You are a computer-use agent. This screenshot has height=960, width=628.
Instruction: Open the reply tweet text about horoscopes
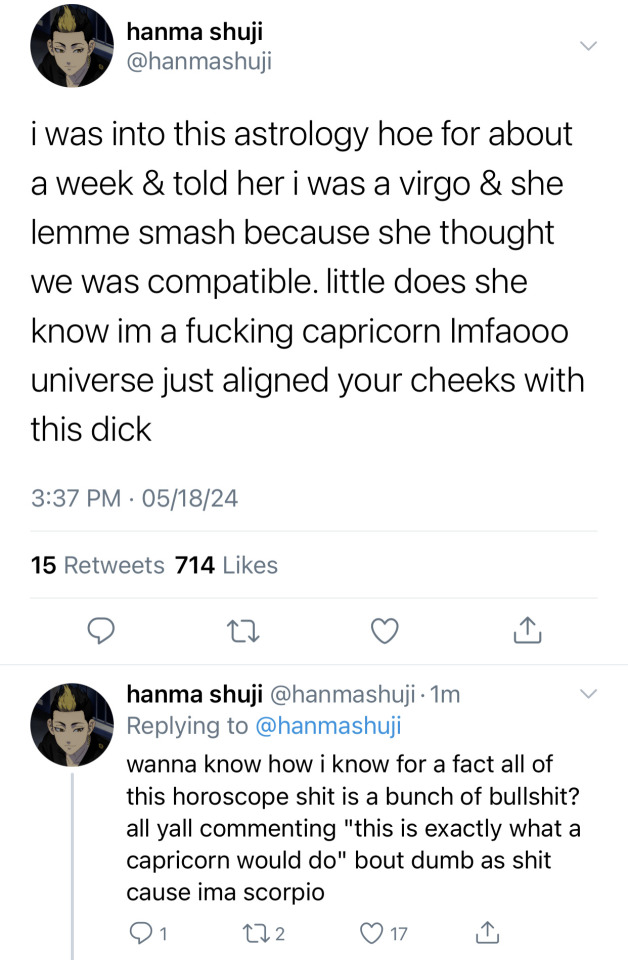click(x=350, y=828)
